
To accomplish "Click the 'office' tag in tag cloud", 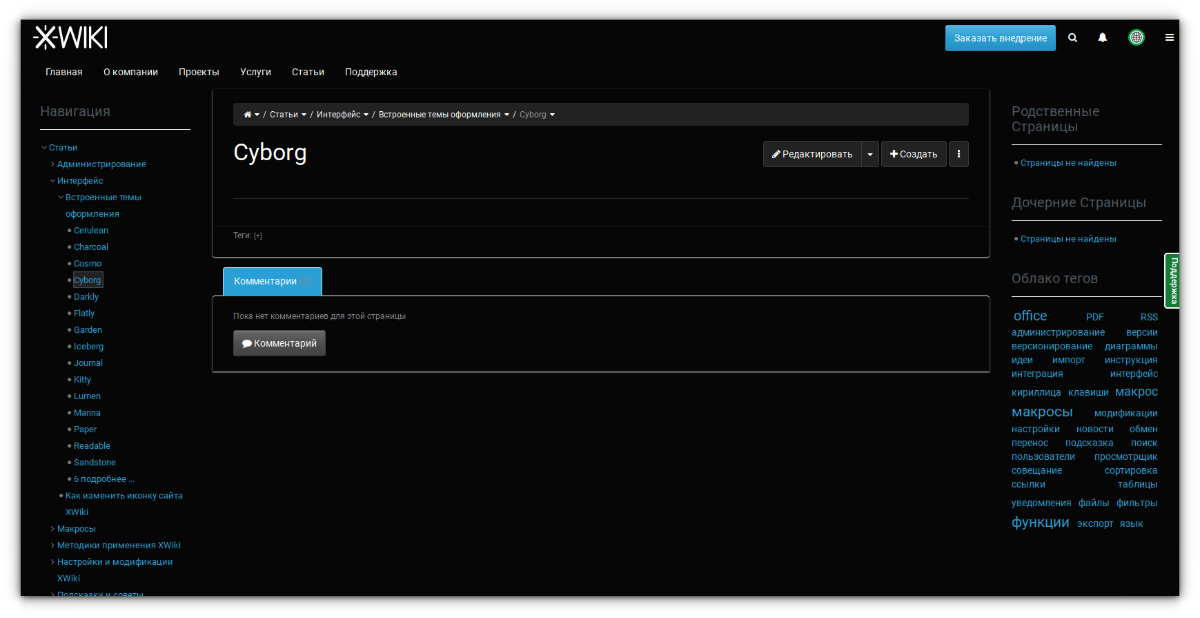I will (x=1030, y=316).
